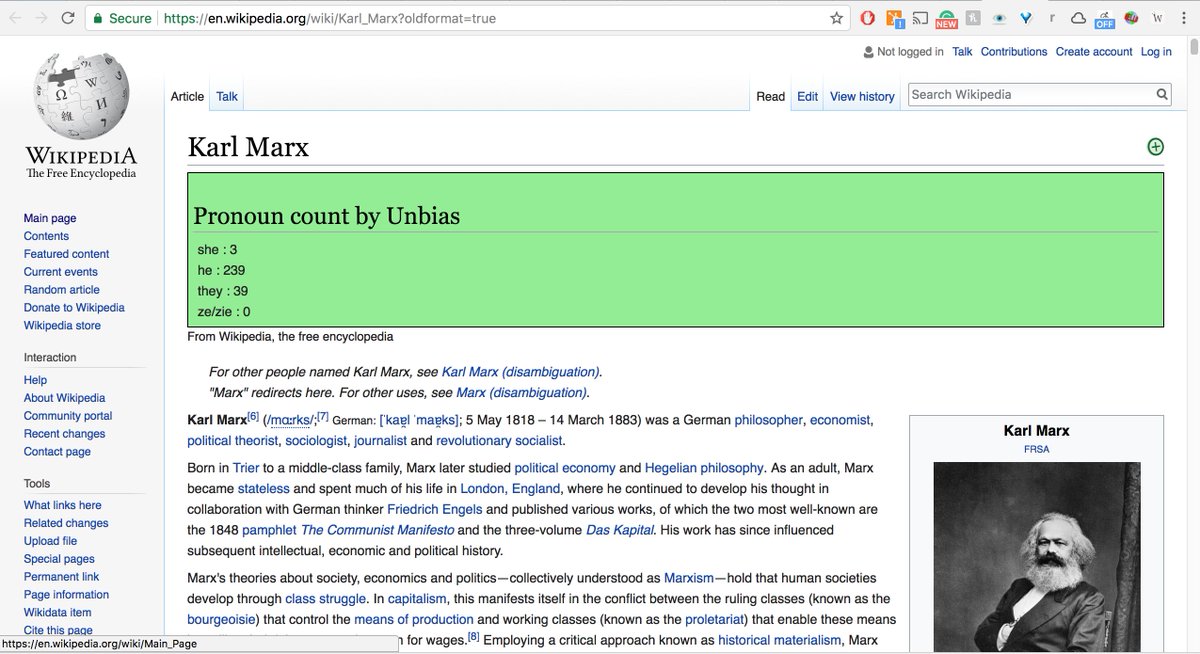Open Karl Marx (disambiguation) link
1200x654 pixels.
[521, 372]
